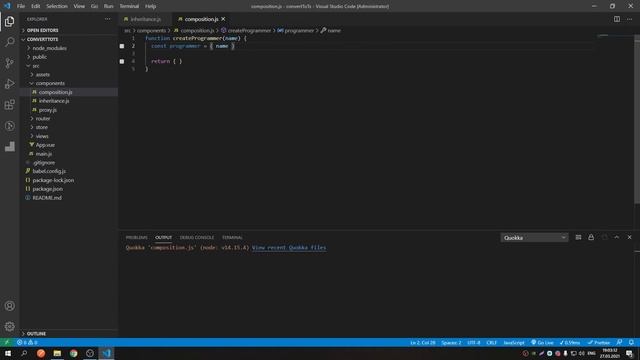640x360 pixels.
Task: Click the Ln 2, Col cursor position
Action: pos(423,342)
